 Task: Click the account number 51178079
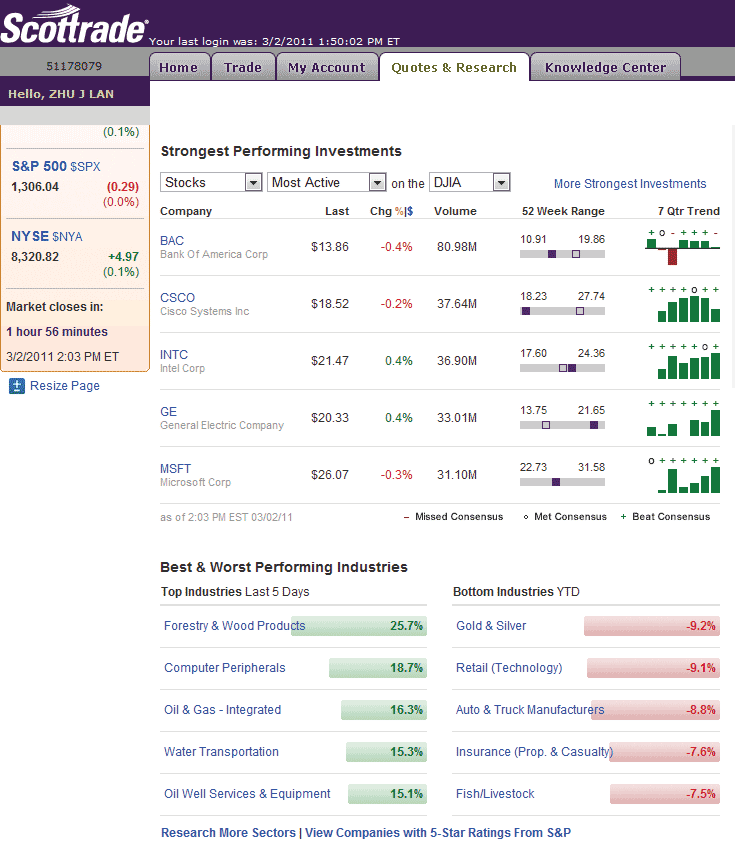click(x=74, y=66)
